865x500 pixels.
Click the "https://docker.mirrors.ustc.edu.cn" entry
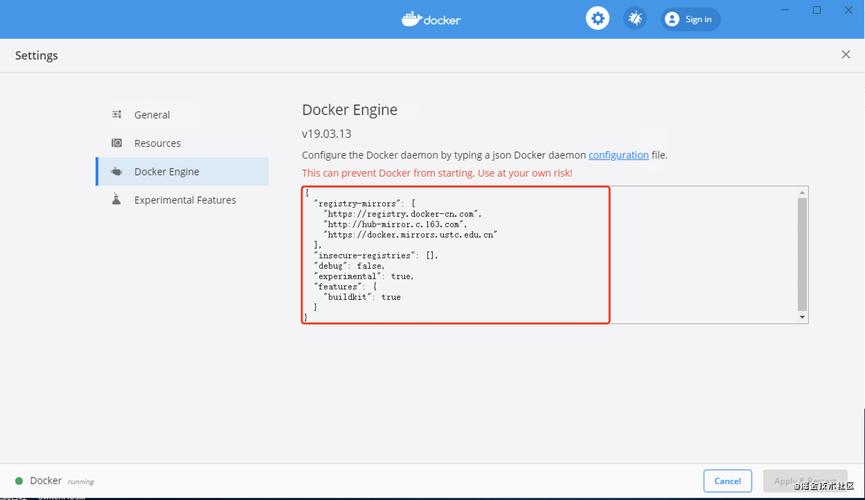point(410,235)
